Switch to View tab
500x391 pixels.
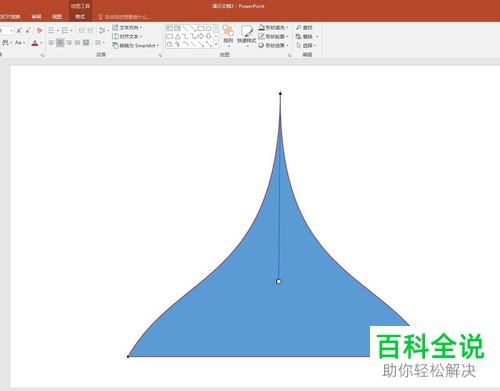[57, 17]
